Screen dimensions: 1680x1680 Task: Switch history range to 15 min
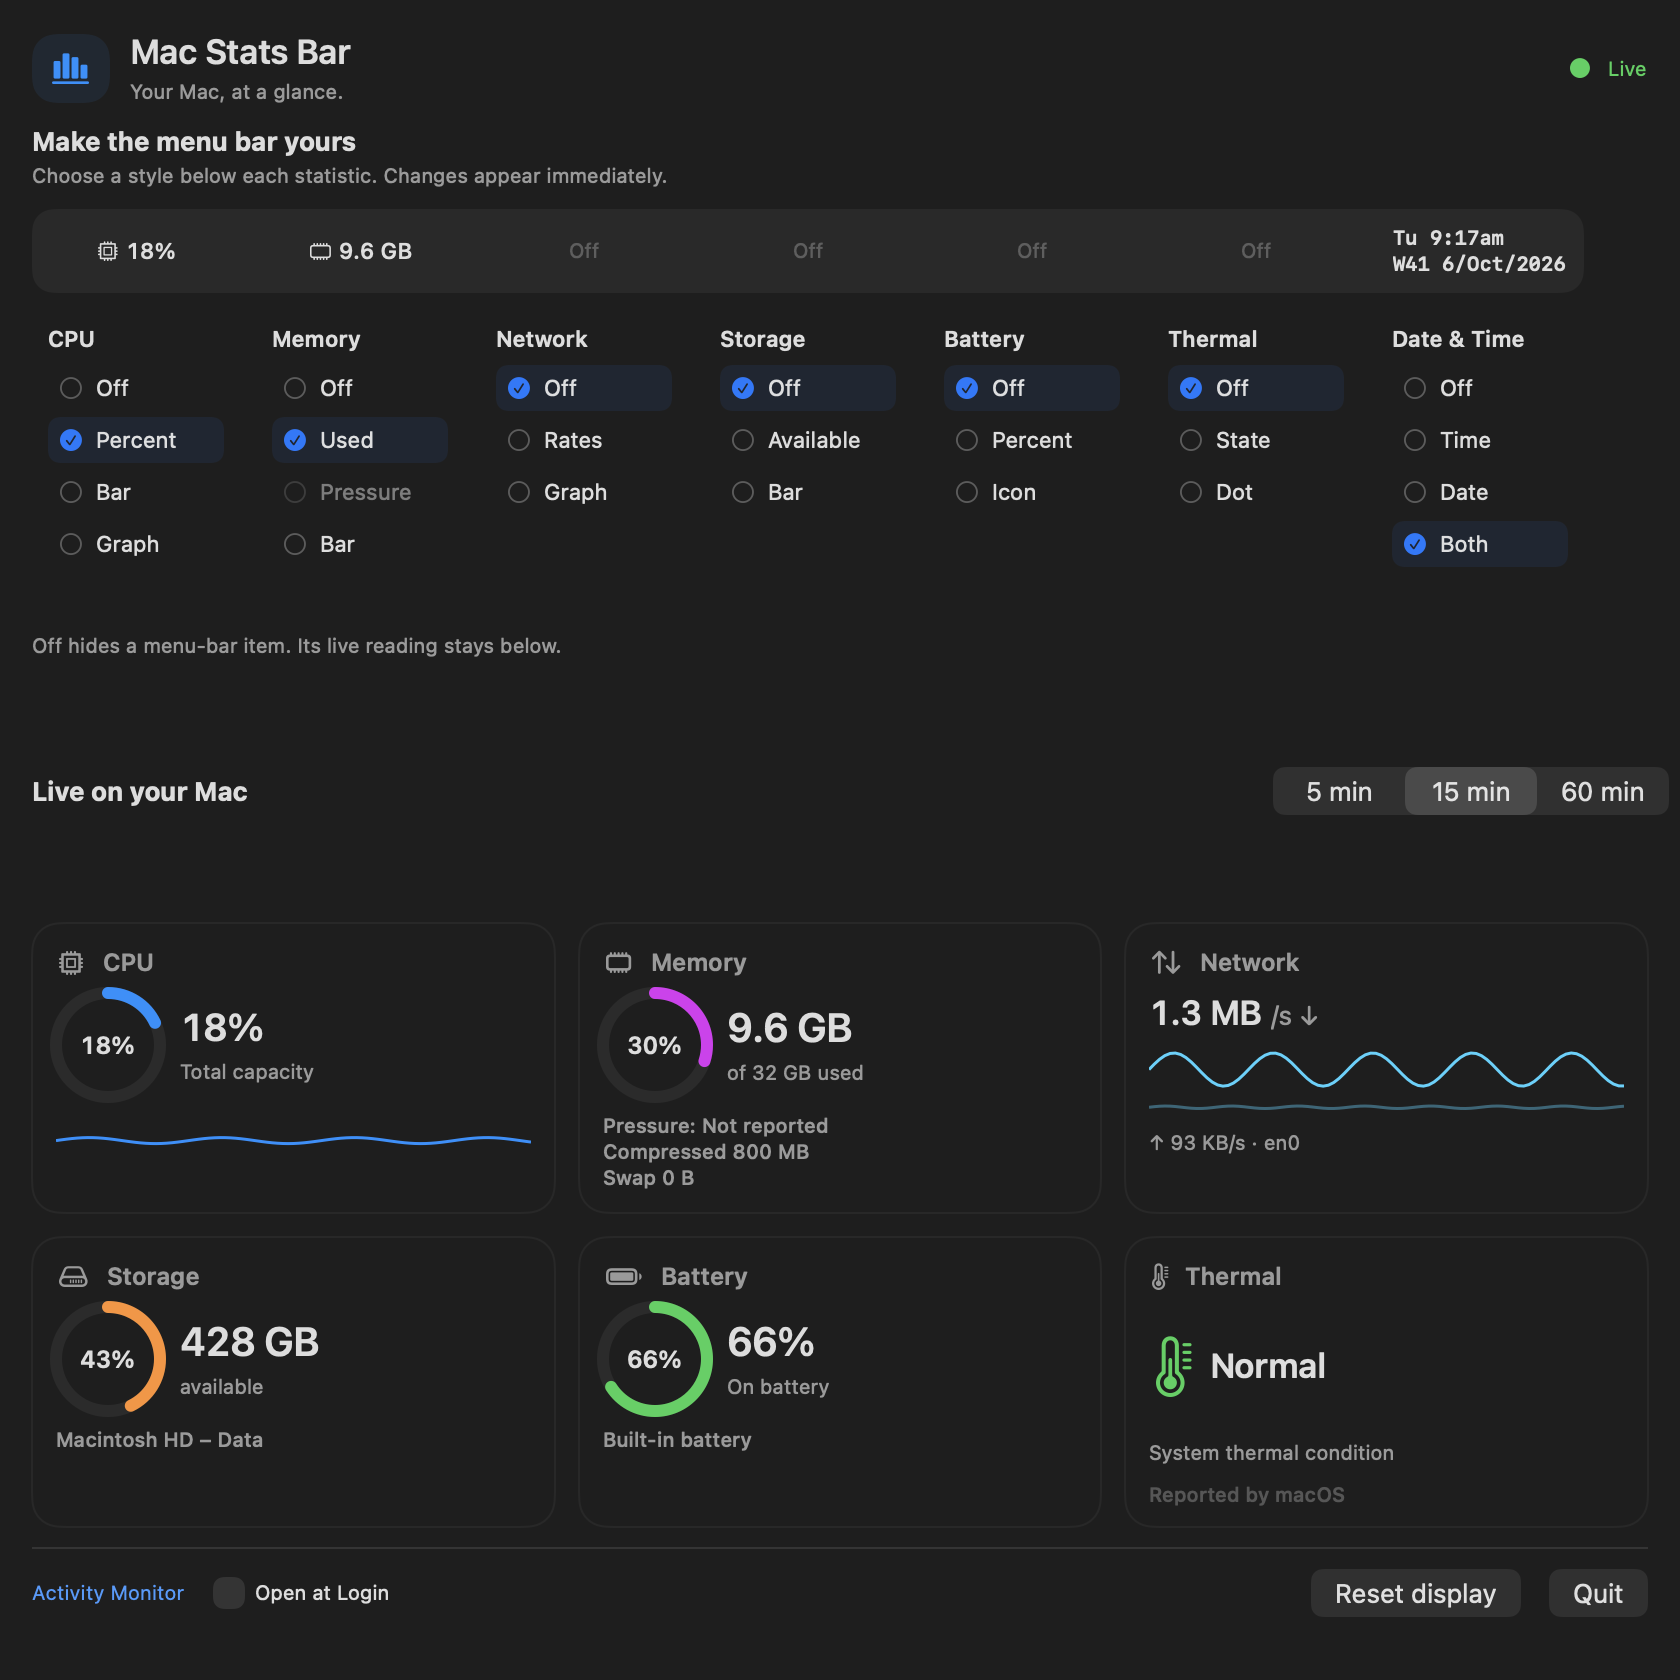pyautogui.click(x=1471, y=792)
